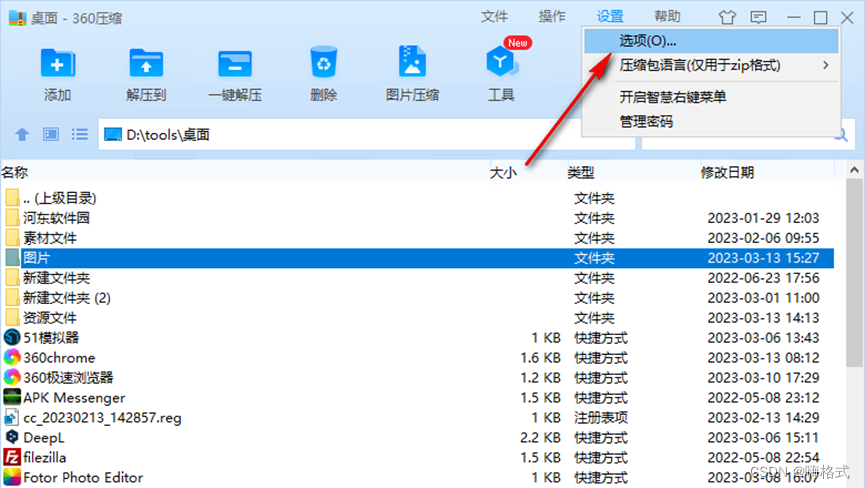Click the date 2023-01-29 12:03

click(763, 218)
